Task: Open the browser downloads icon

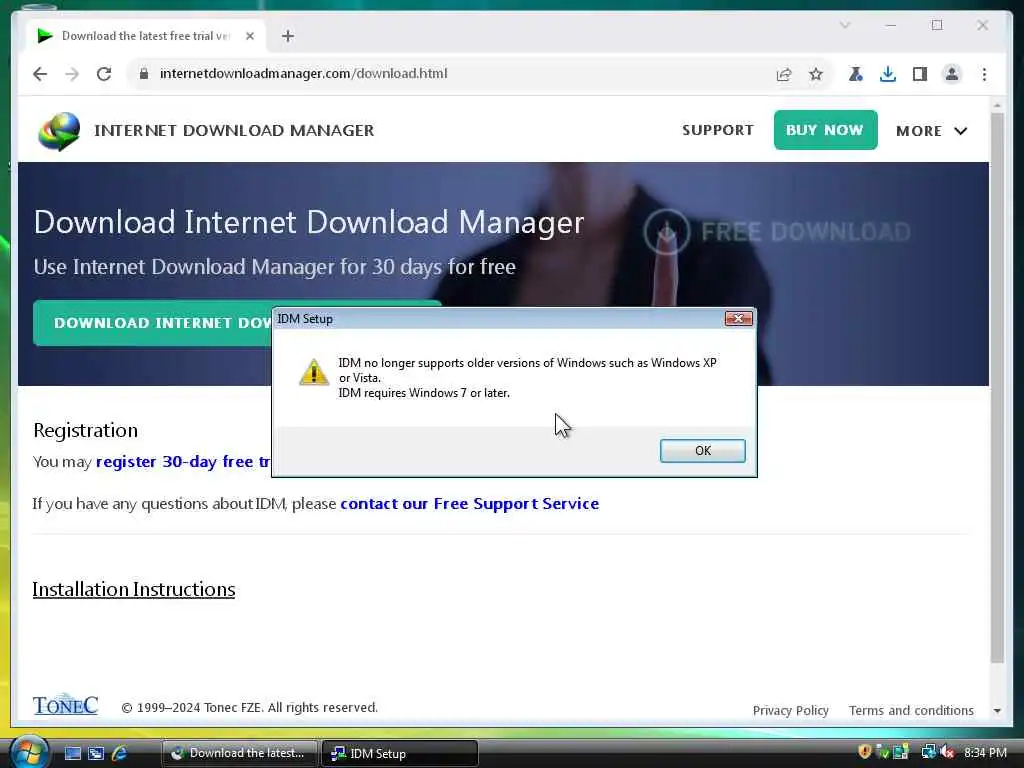Action: pos(888,74)
